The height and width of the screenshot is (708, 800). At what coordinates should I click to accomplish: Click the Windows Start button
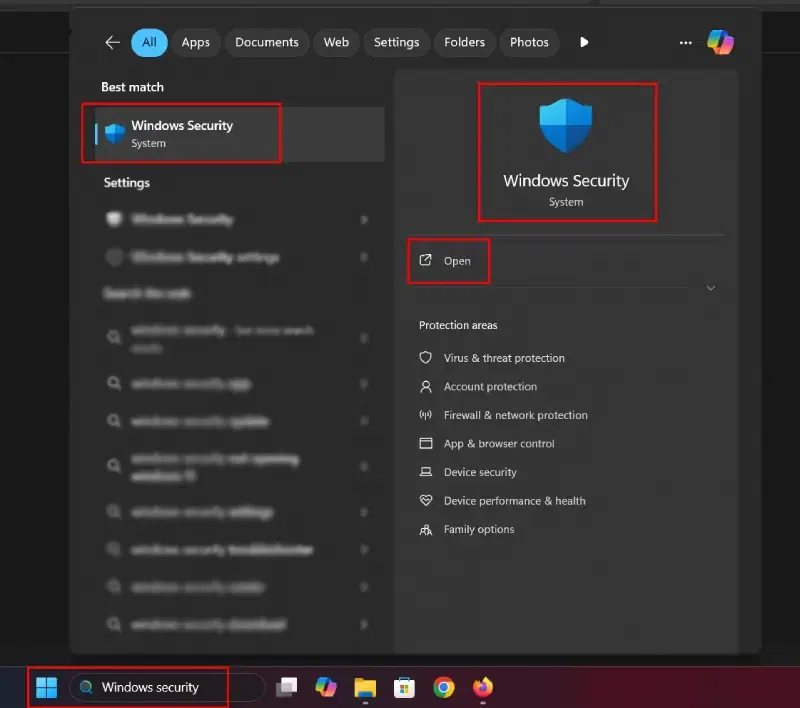click(46, 687)
